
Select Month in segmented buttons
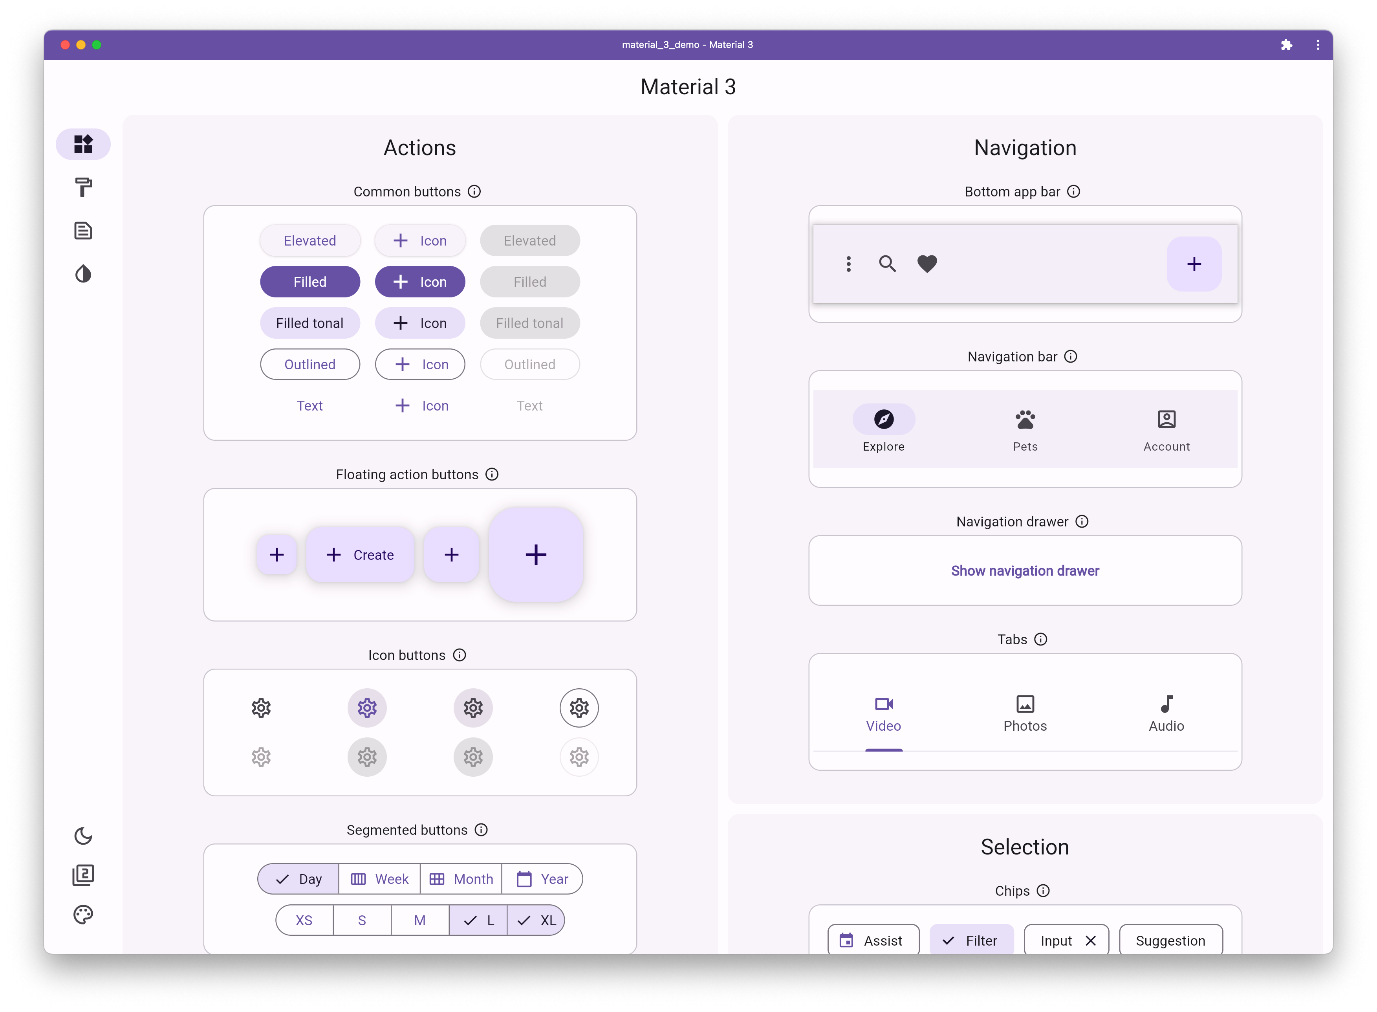(461, 879)
